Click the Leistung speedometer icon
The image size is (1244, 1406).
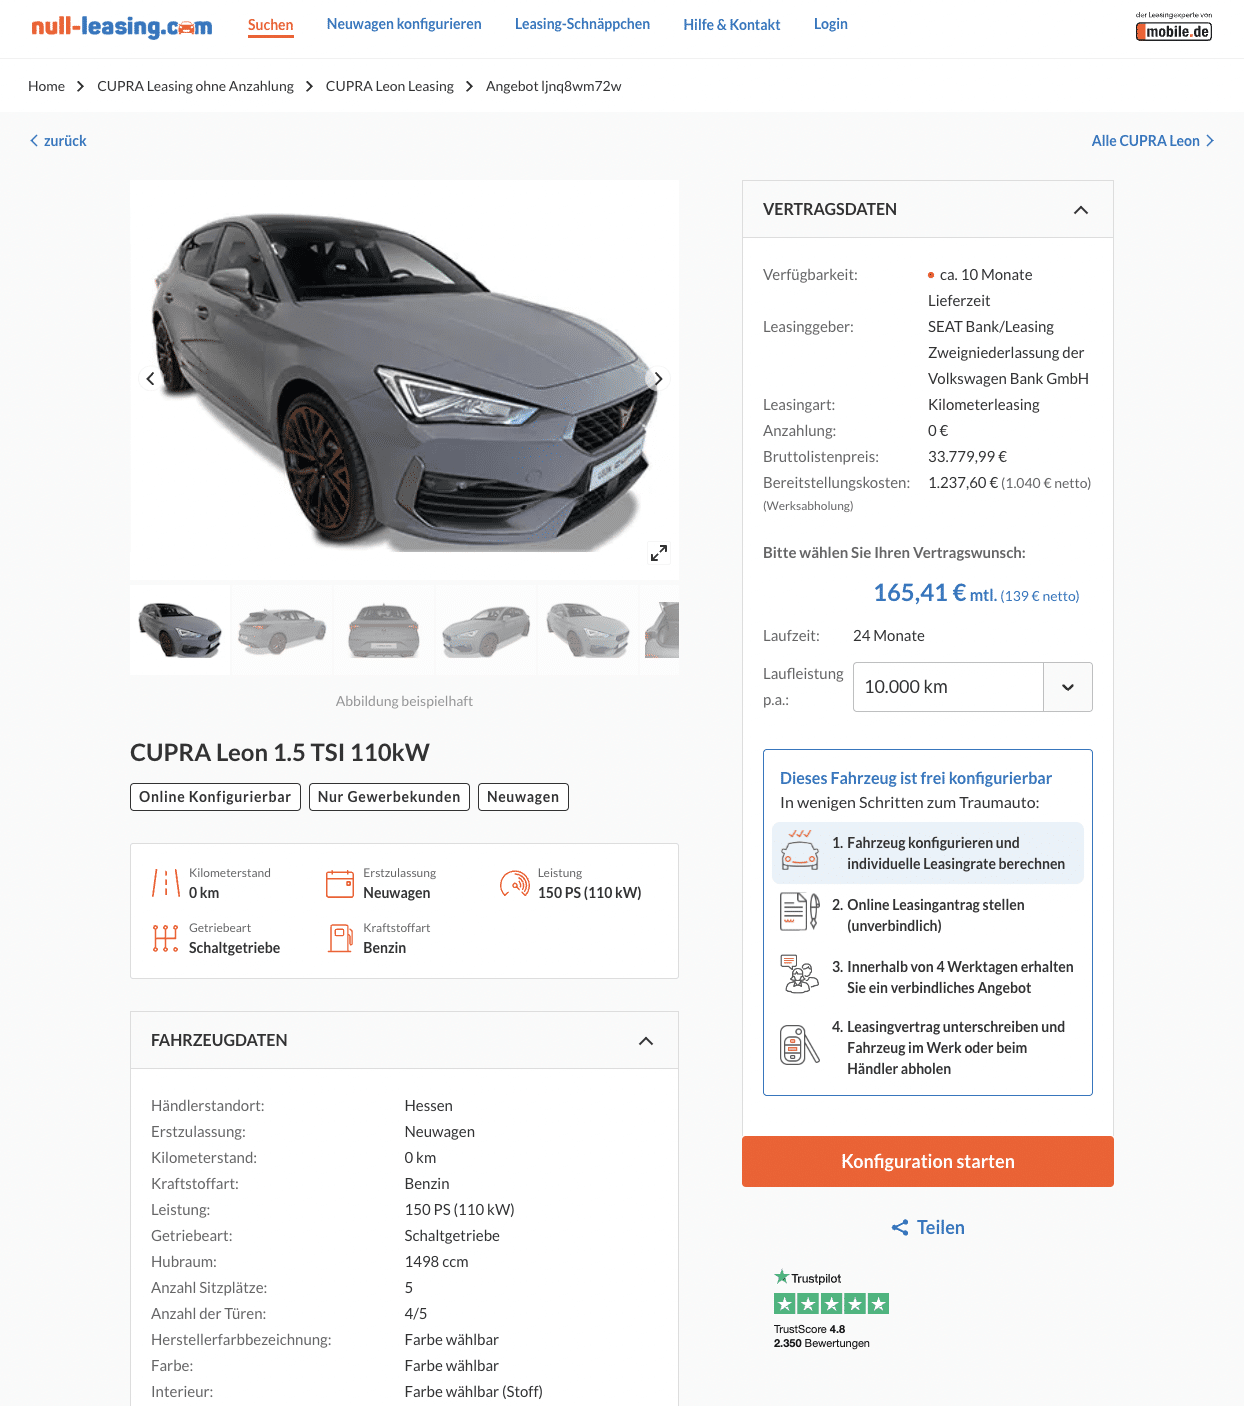click(x=514, y=883)
